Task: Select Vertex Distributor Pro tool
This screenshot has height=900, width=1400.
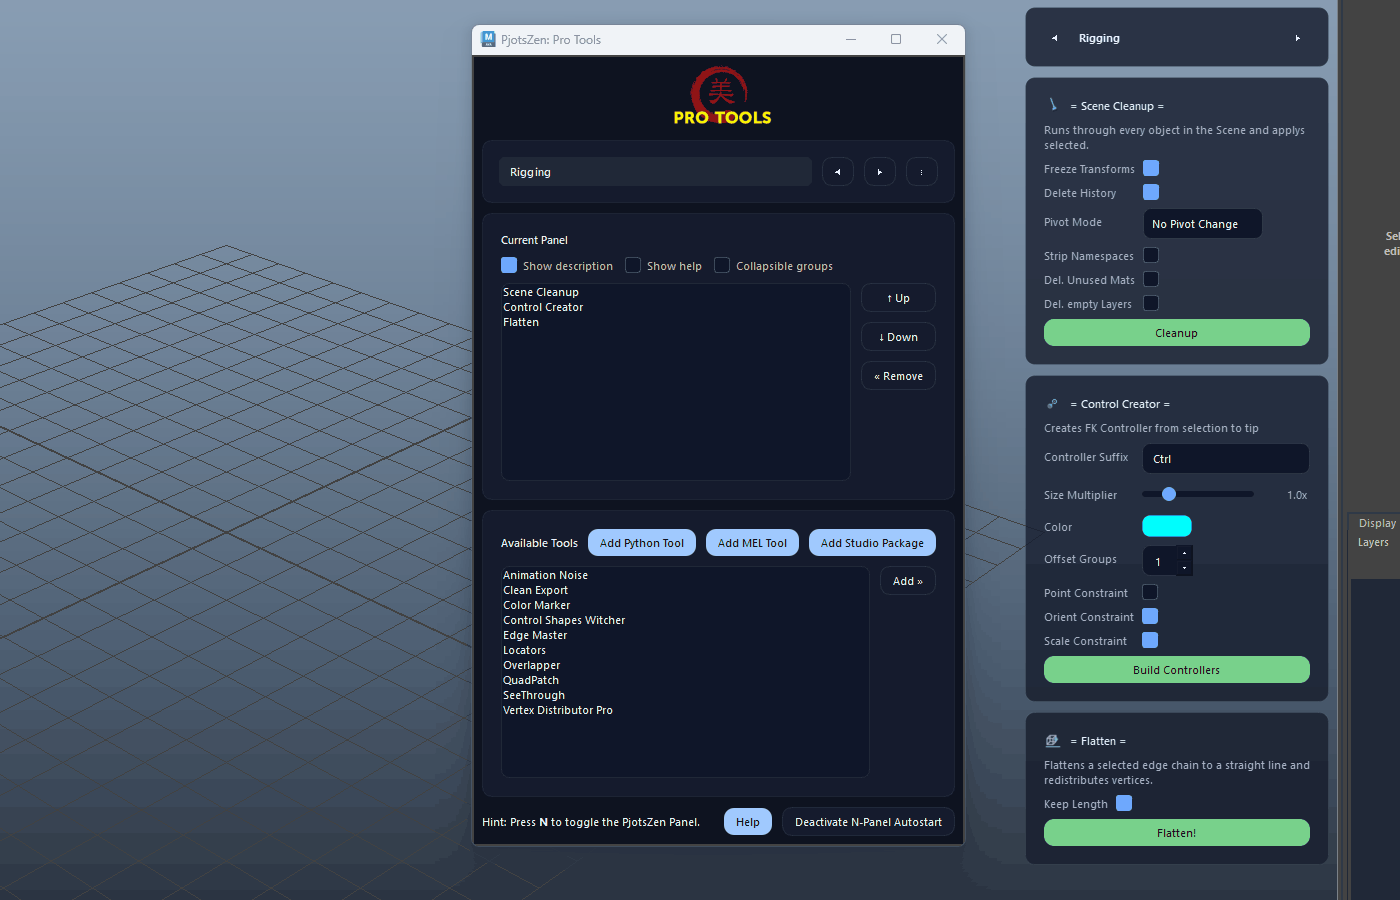Action: [x=558, y=710]
